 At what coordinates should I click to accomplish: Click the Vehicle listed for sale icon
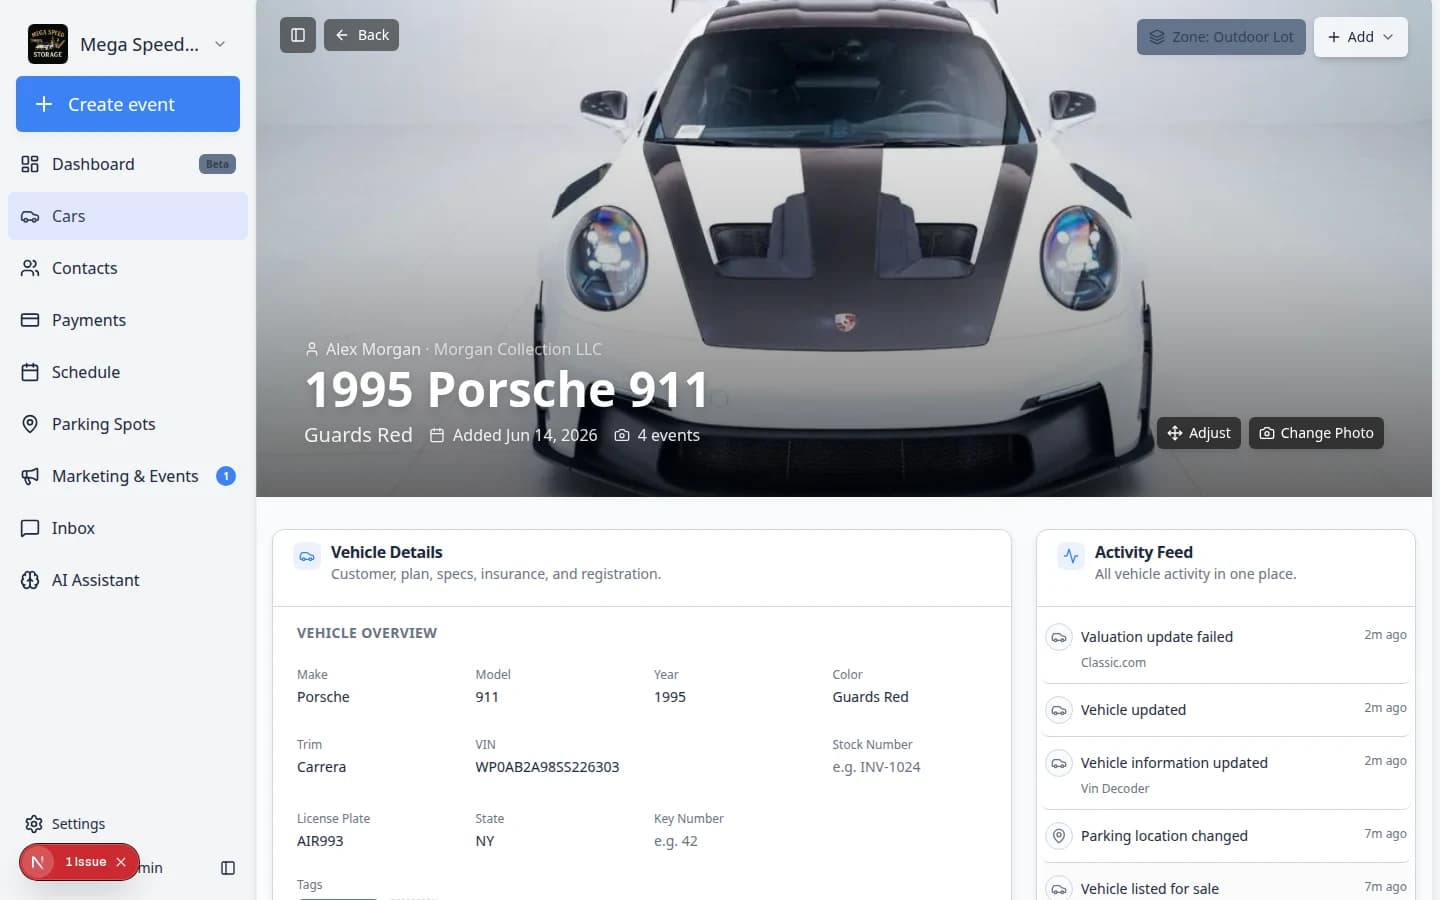coord(1059,888)
